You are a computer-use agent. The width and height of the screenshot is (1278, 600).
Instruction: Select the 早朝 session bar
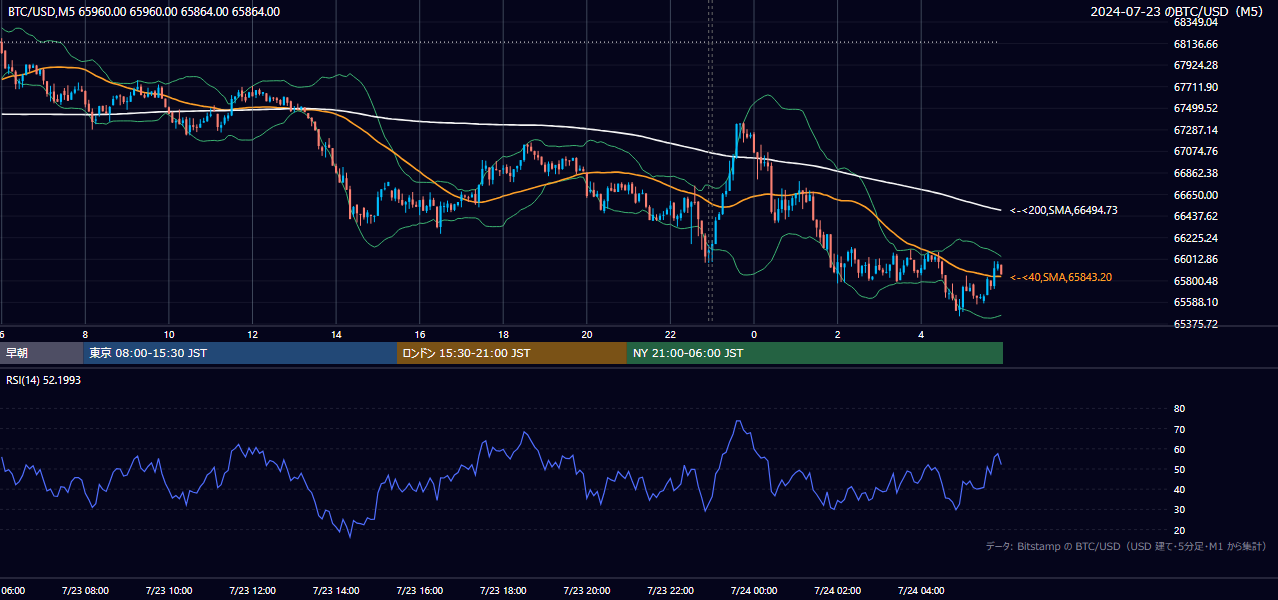point(42,353)
